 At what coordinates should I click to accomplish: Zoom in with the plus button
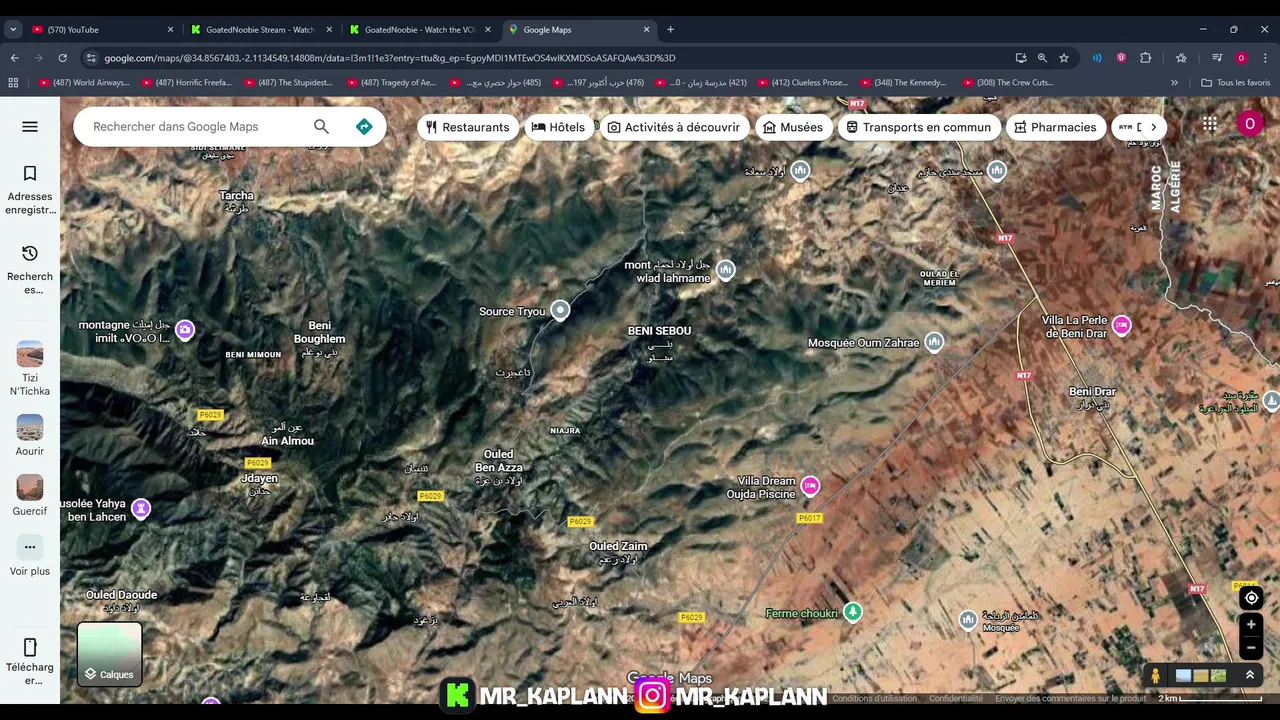[1251, 625]
